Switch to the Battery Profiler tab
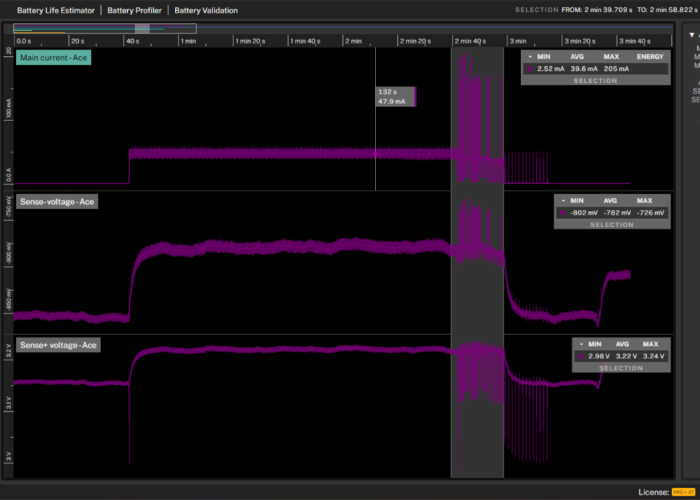The image size is (700, 500). [x=134, y=10]
